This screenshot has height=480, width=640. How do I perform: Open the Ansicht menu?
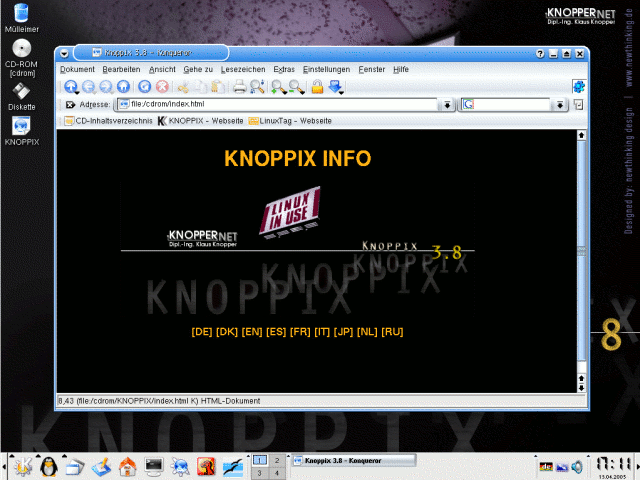(162, 69)
